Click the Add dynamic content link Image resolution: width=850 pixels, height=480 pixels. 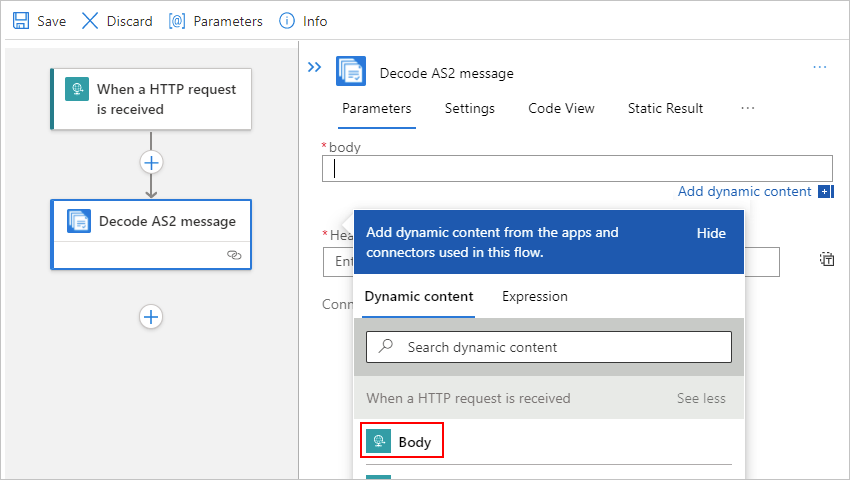[744, 192]
